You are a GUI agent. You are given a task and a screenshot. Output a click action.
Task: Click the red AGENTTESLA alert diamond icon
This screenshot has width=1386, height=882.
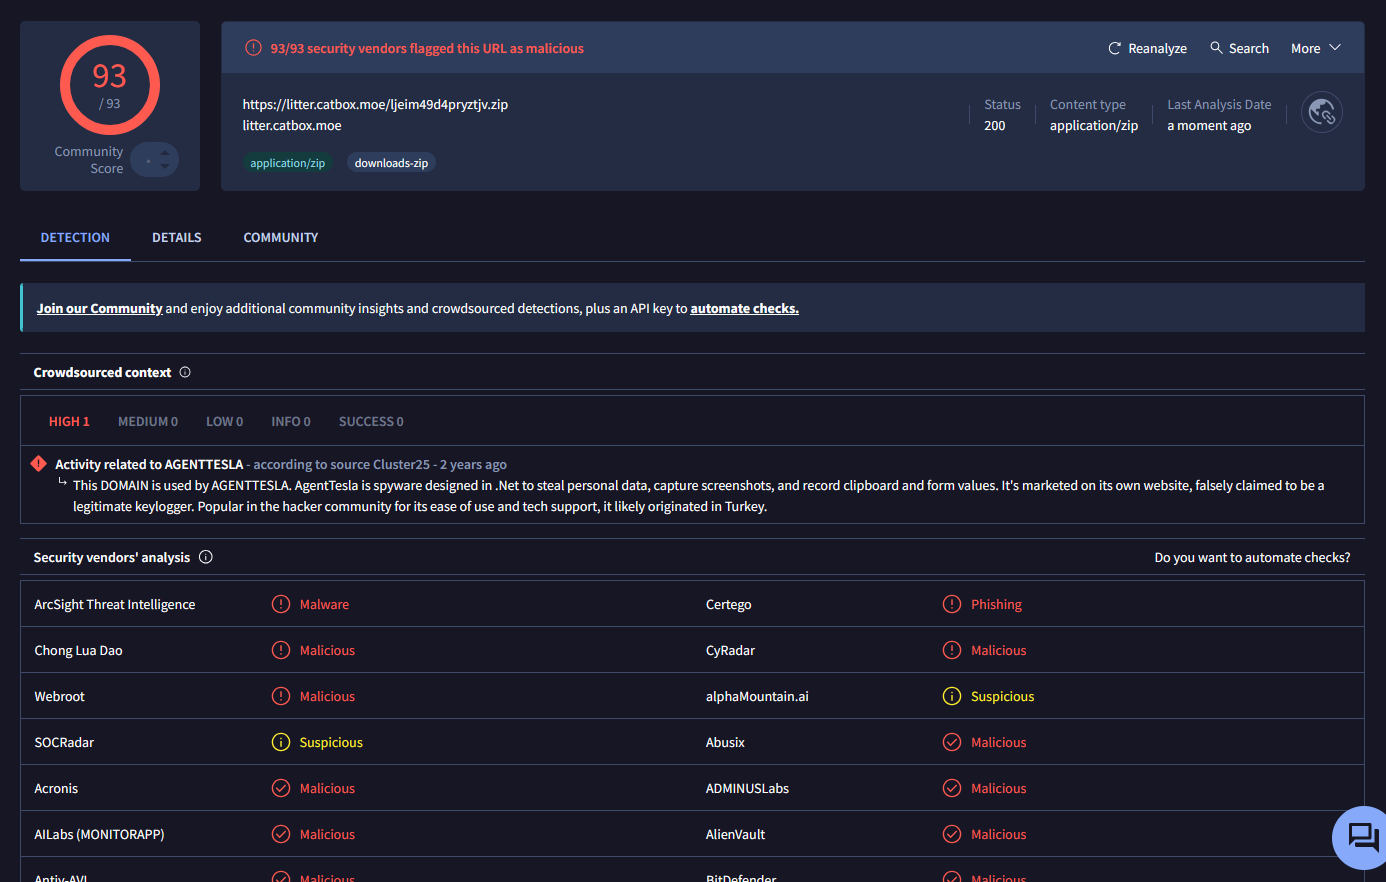click(39, 464)
